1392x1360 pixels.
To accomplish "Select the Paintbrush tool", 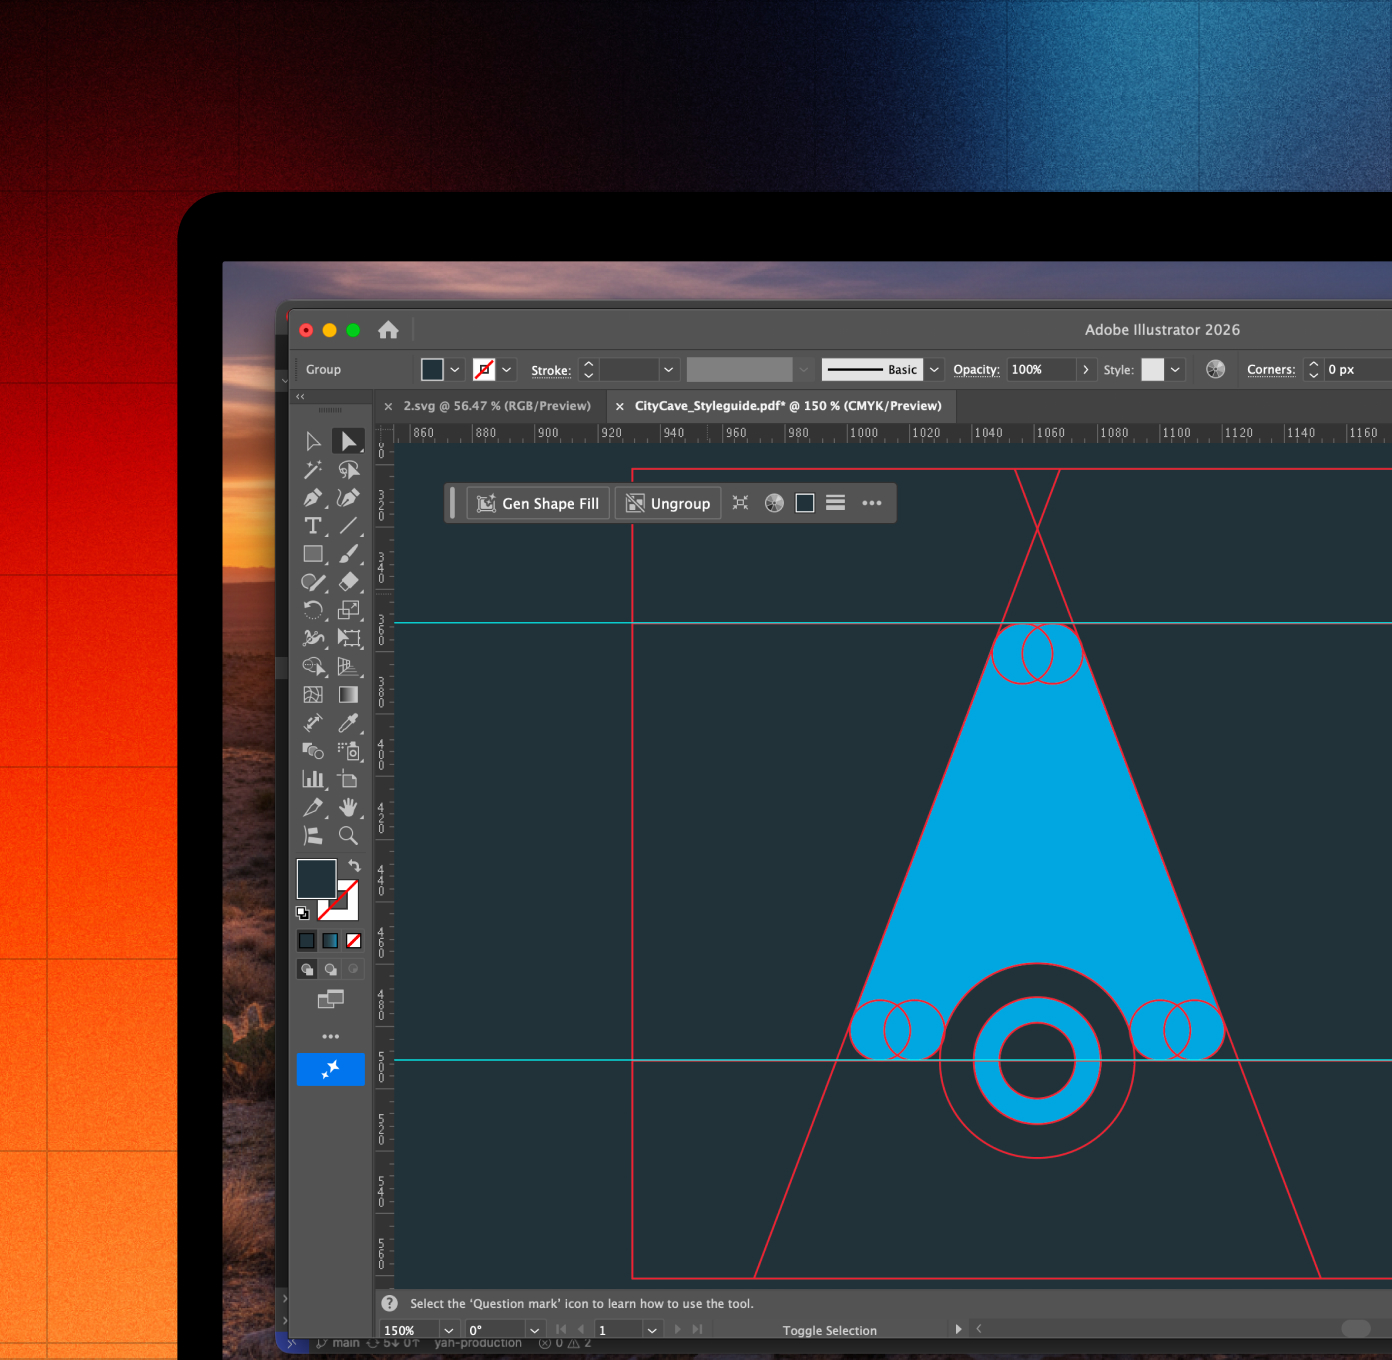I will pos(348,553).
